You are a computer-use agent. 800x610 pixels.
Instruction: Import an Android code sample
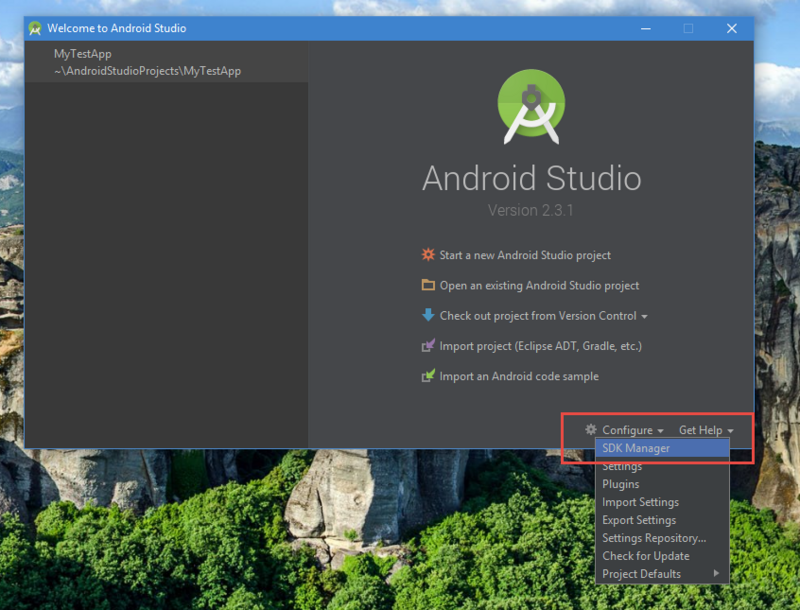(x=519, y=376)
